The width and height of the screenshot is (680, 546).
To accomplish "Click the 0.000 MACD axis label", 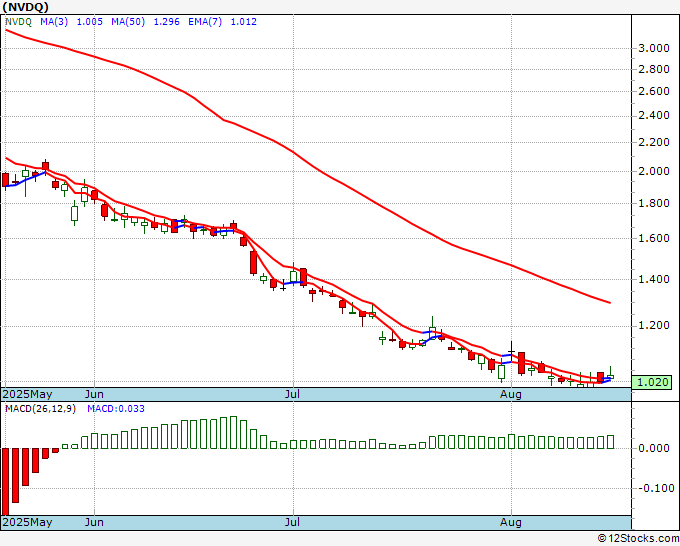I will tap(654, 448).
